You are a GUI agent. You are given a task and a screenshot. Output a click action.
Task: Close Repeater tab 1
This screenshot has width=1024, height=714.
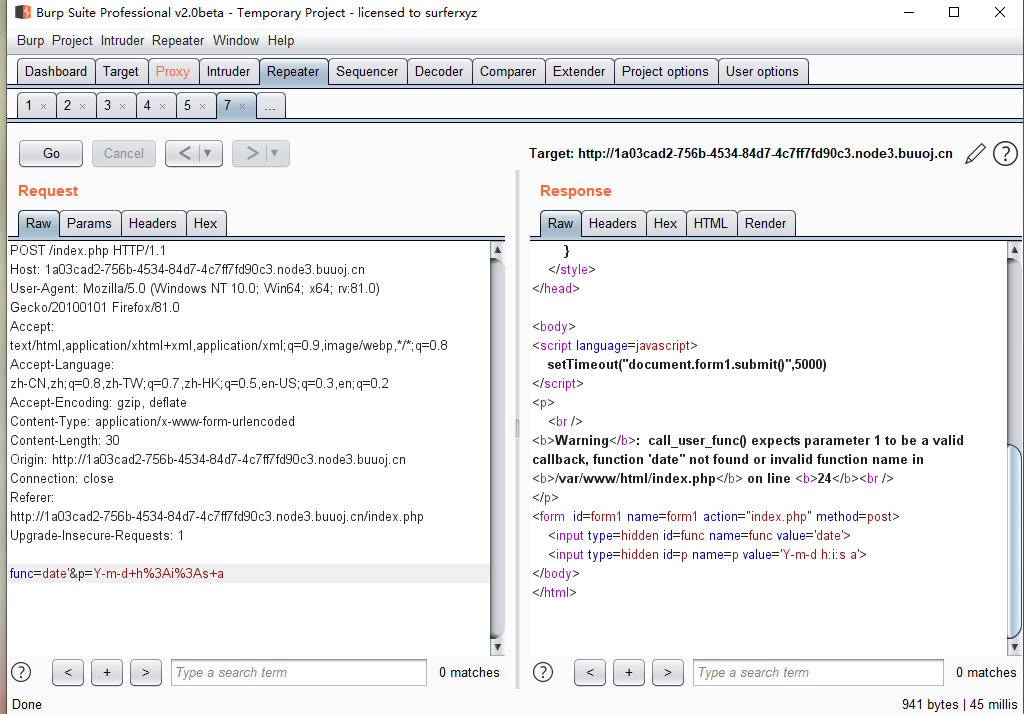pos(43,106)
